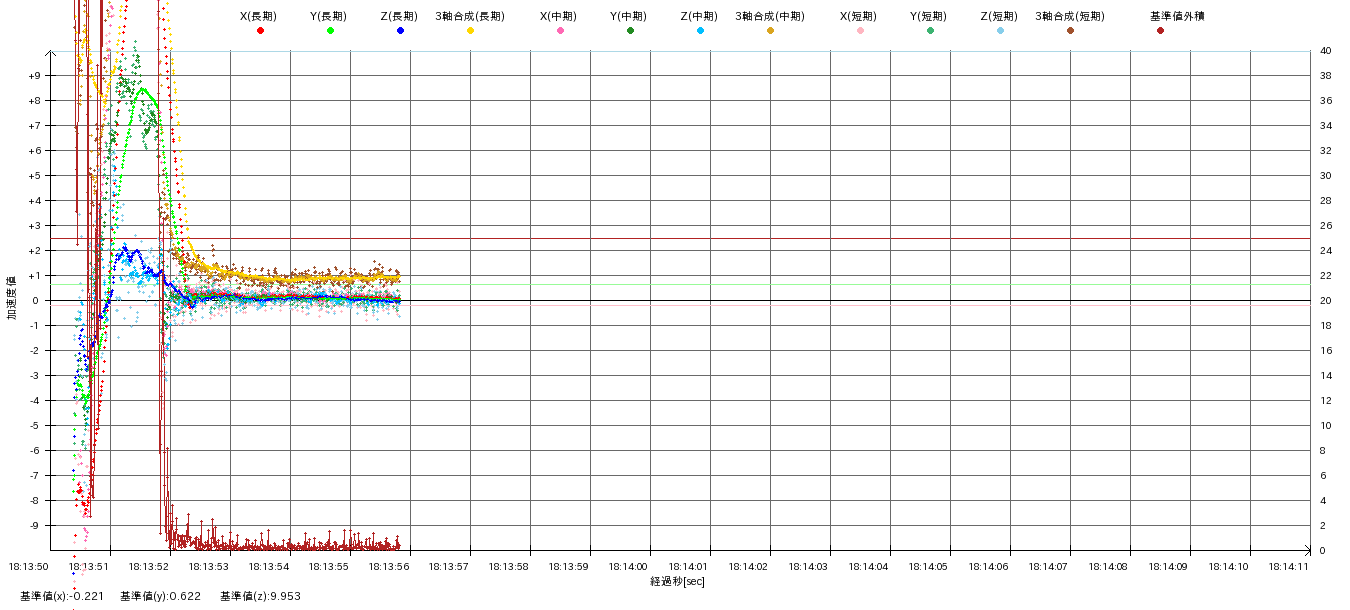This screenshot has width=1350, height=610.
Task: Click the 18:14:00 time axis tick label
Action: click(x=649, y=566)
